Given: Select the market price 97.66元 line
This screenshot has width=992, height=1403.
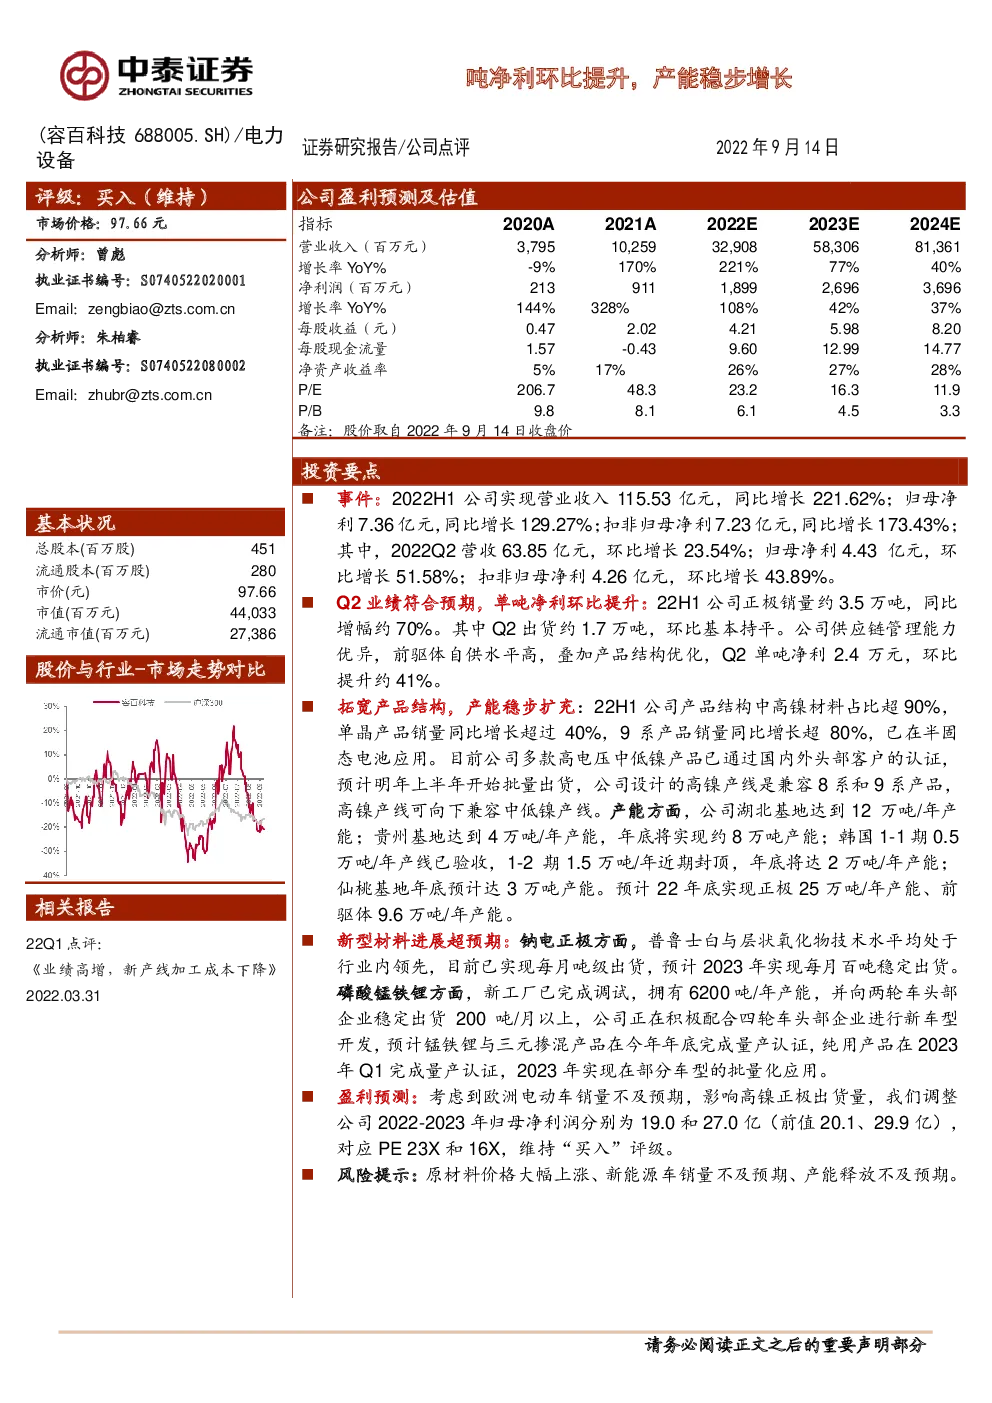Looking at the screenshot, I should coord(102,223).
